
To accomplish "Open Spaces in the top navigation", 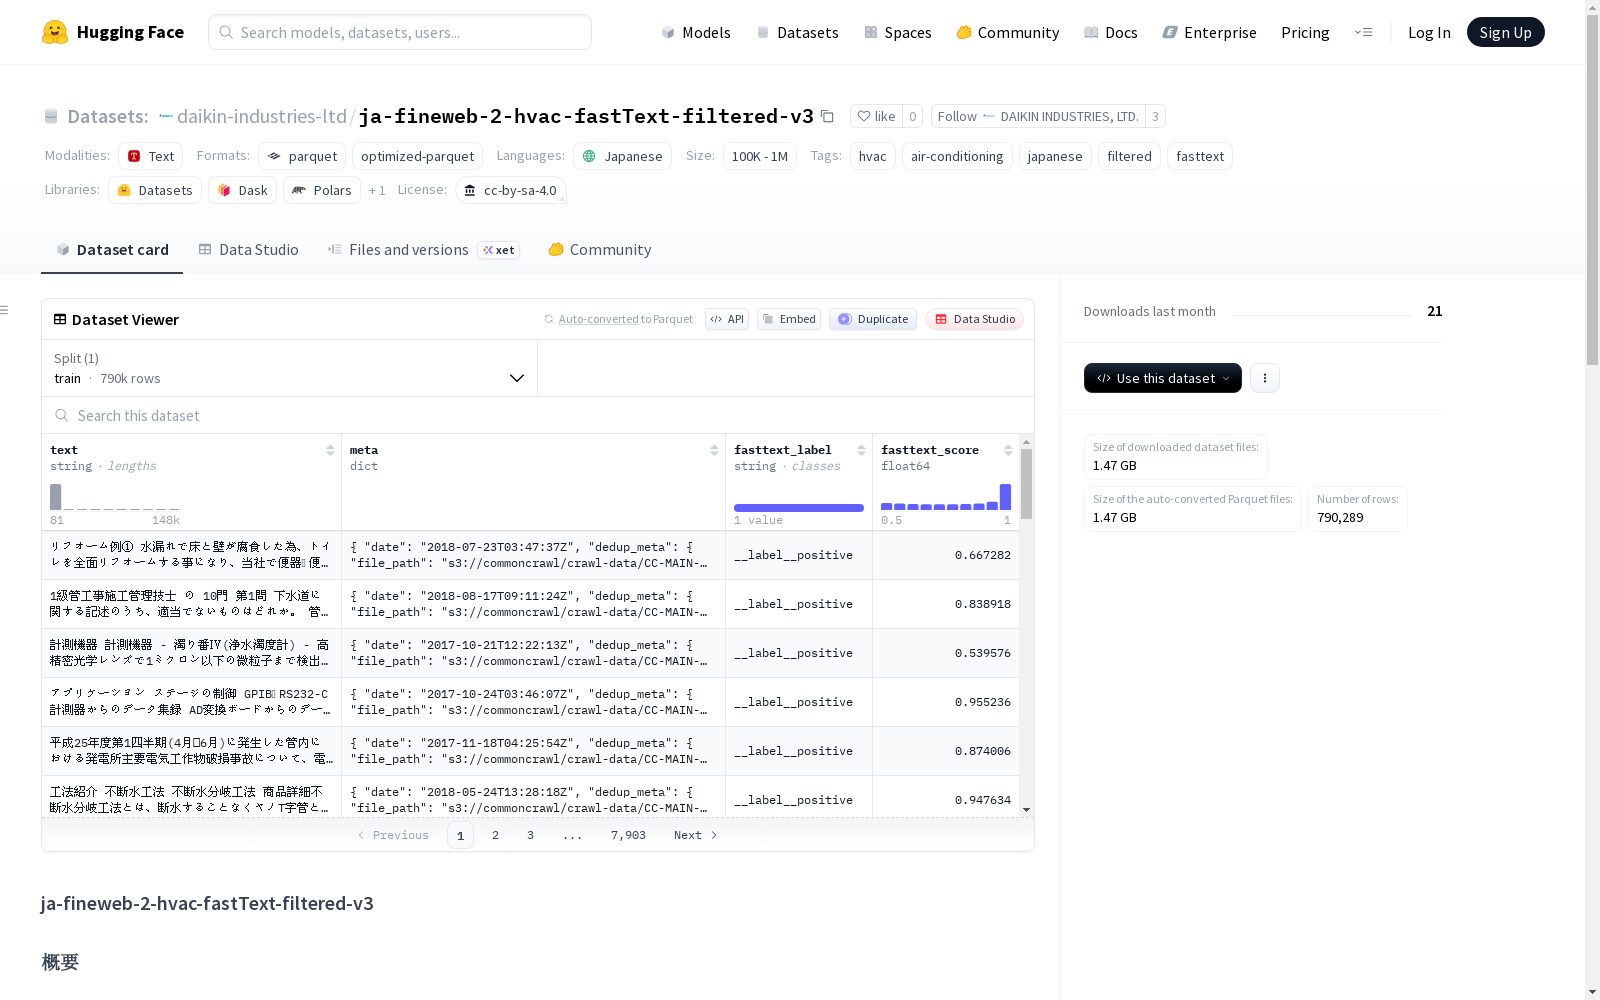I will [898, 32].
